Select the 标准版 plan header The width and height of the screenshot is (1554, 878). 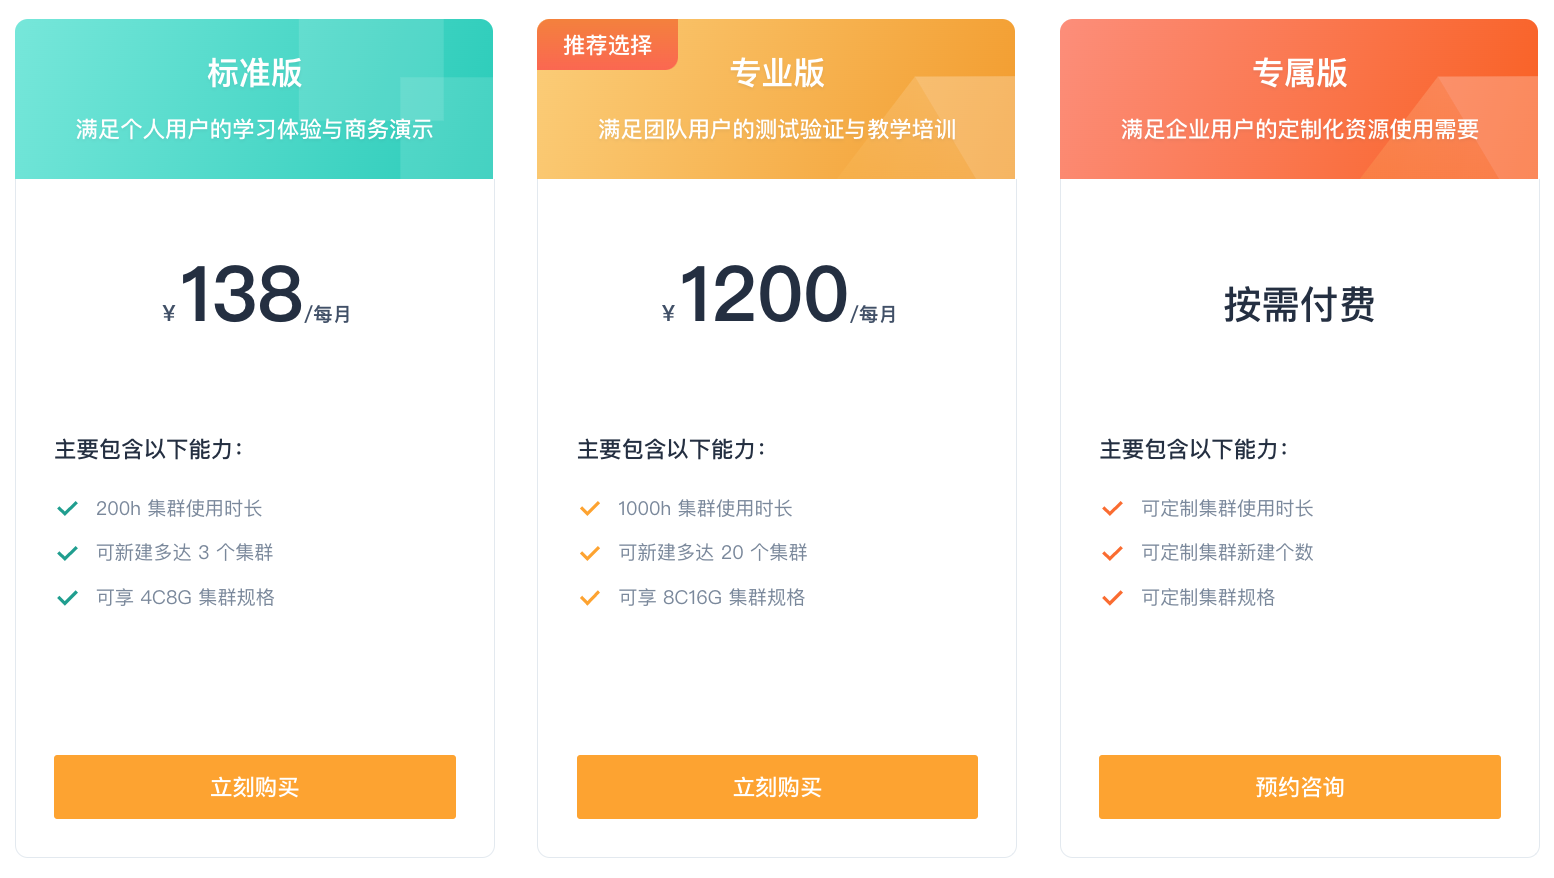click(x=254, y=99)
